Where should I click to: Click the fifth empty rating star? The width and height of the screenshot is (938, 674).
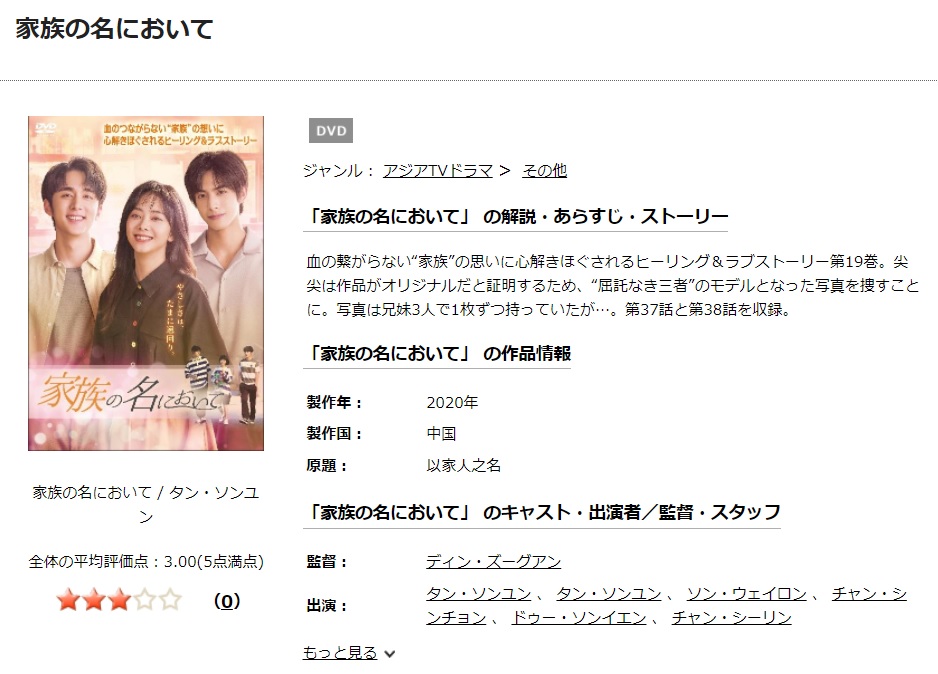171,600
